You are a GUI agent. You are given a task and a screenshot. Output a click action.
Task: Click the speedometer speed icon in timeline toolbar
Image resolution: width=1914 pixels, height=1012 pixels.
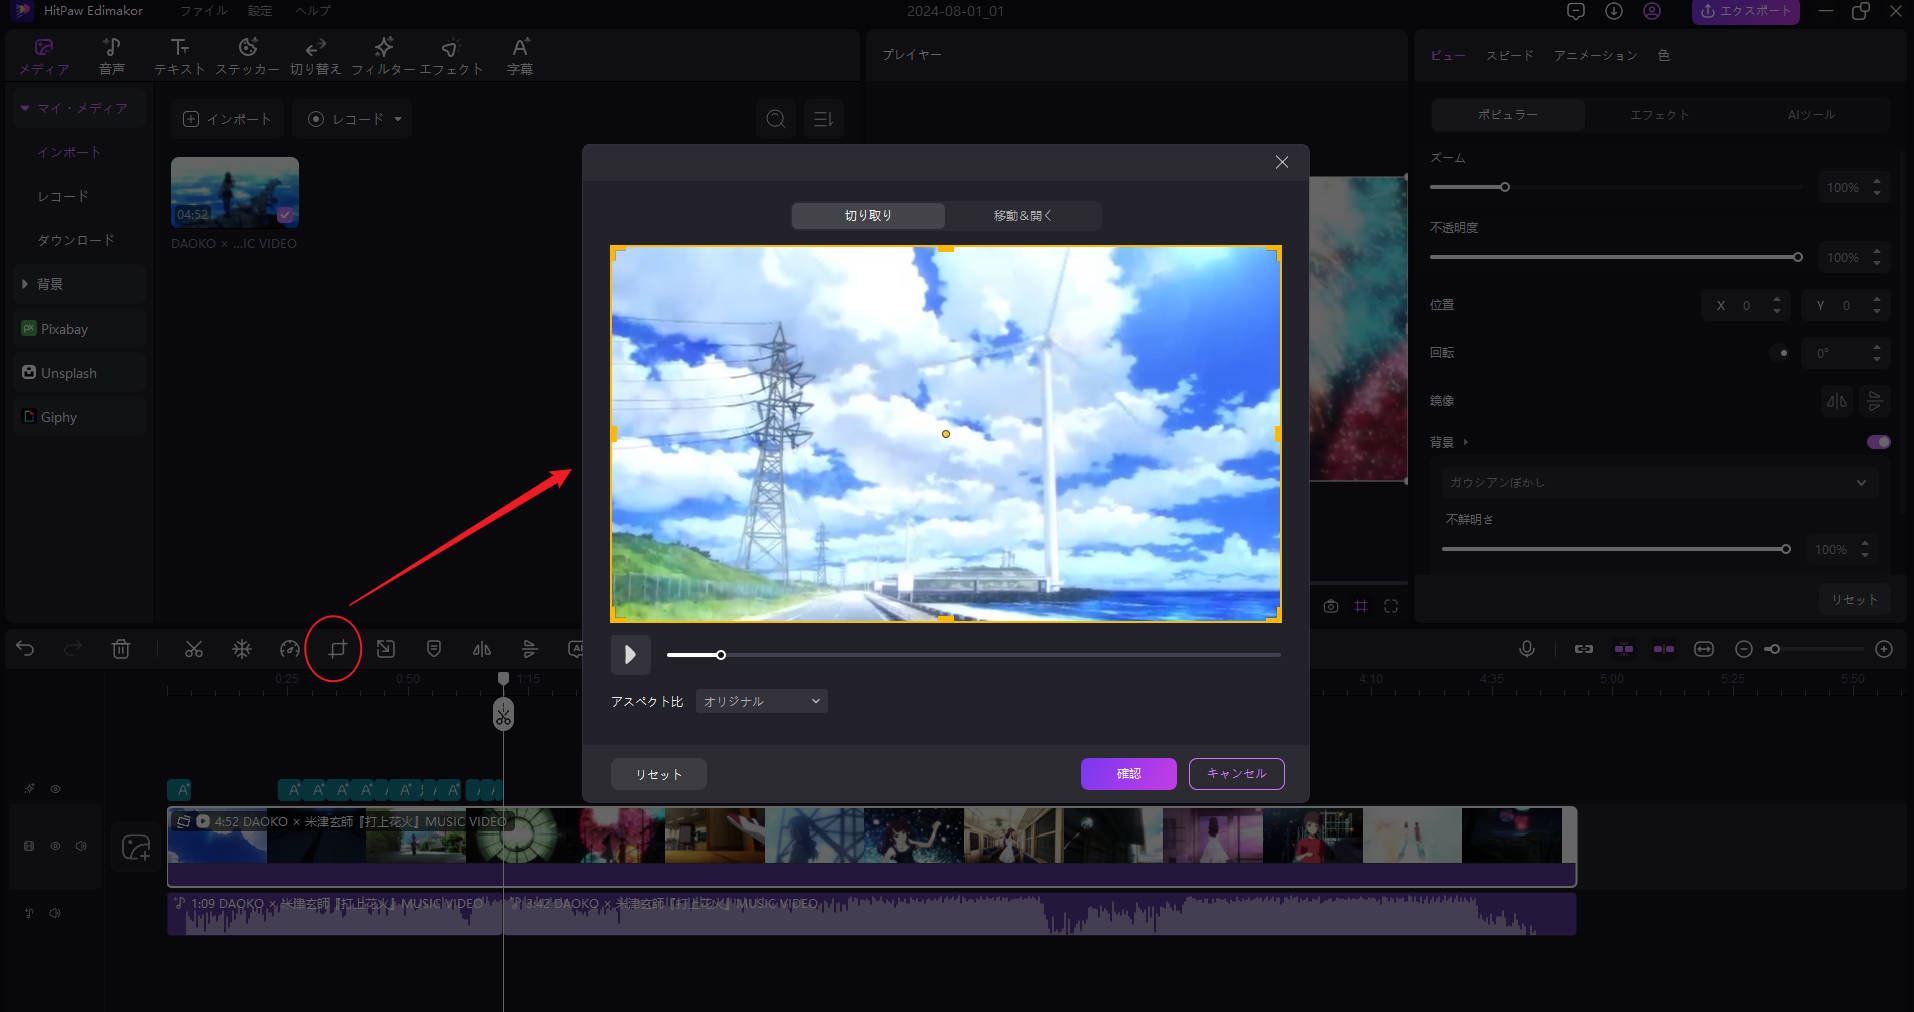289,649
